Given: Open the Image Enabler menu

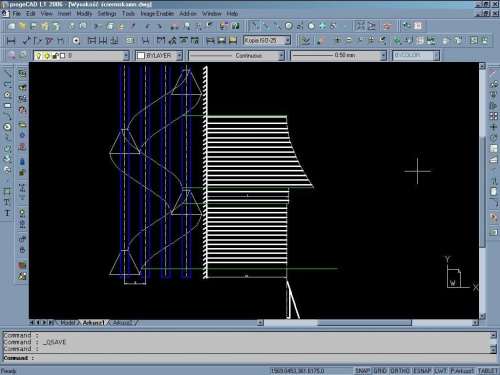Looking at the screenshot, I should [157, 14].
